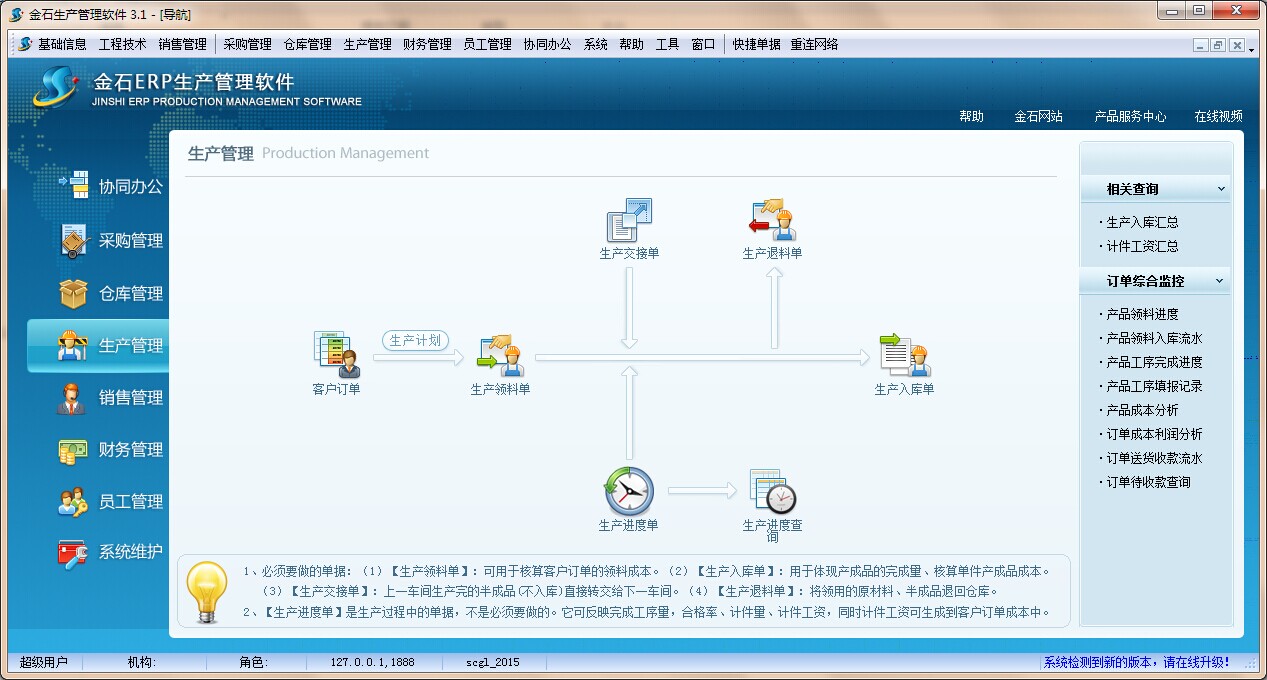The width and height of the screenshot is (1267, 680).
Task: Open the 金石网站 header link
Action: (x=1038, y=116)
